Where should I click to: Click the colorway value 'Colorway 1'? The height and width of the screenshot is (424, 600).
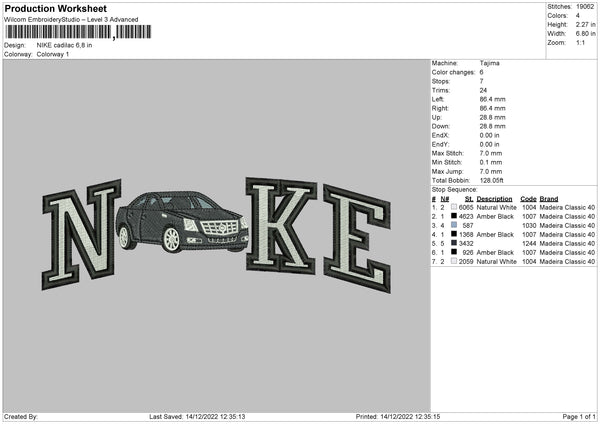coord(53,54)
